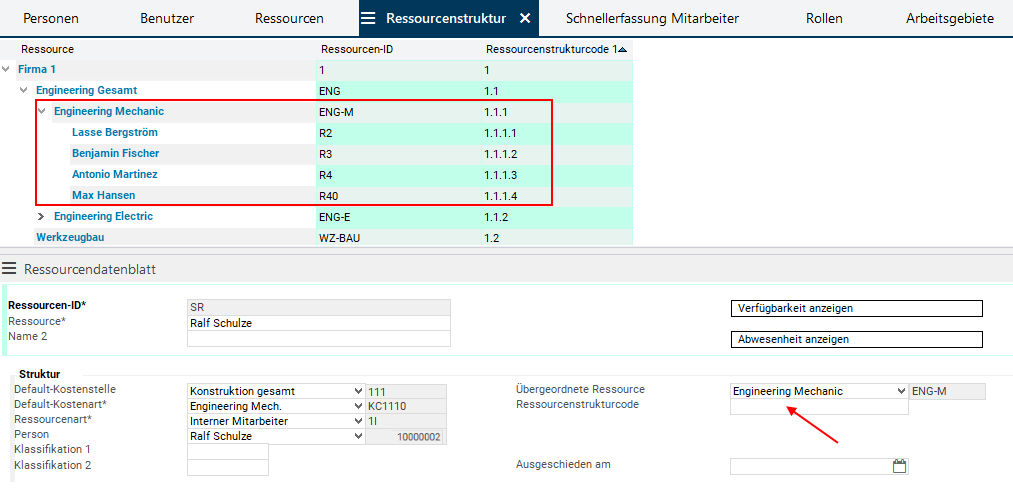Collapse the Engineering Gesamt node
Screen dimensions: 1013x492
pos(23,90)
